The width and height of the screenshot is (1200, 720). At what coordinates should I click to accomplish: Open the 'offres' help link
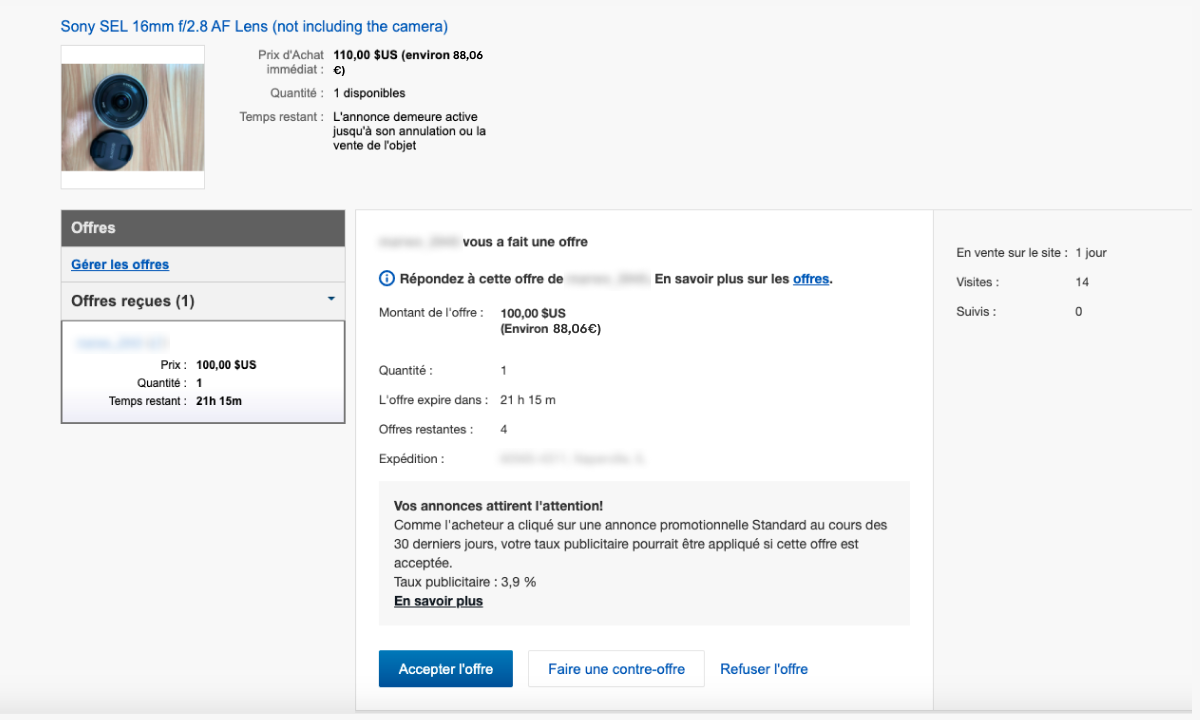[x=811, y=279]
